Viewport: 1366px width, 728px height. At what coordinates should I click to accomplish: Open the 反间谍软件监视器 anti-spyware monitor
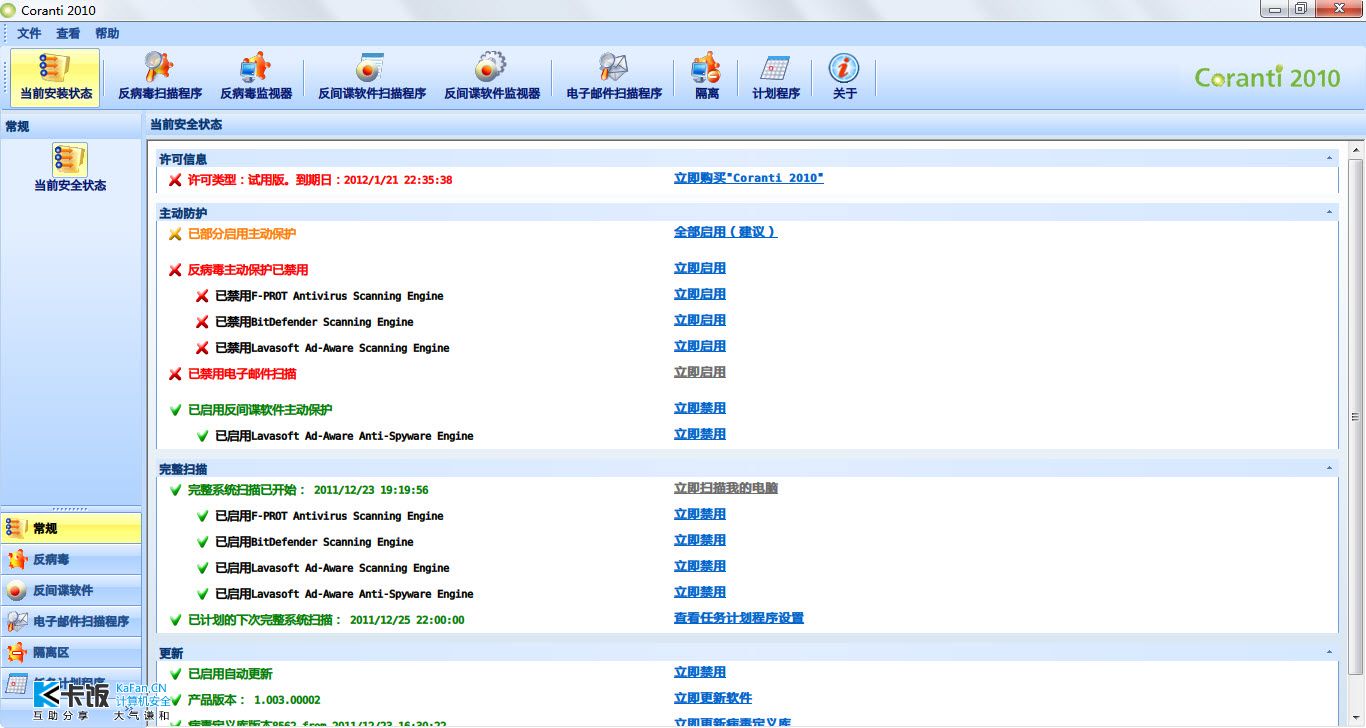pyautogui.click(x=492, y=77)
